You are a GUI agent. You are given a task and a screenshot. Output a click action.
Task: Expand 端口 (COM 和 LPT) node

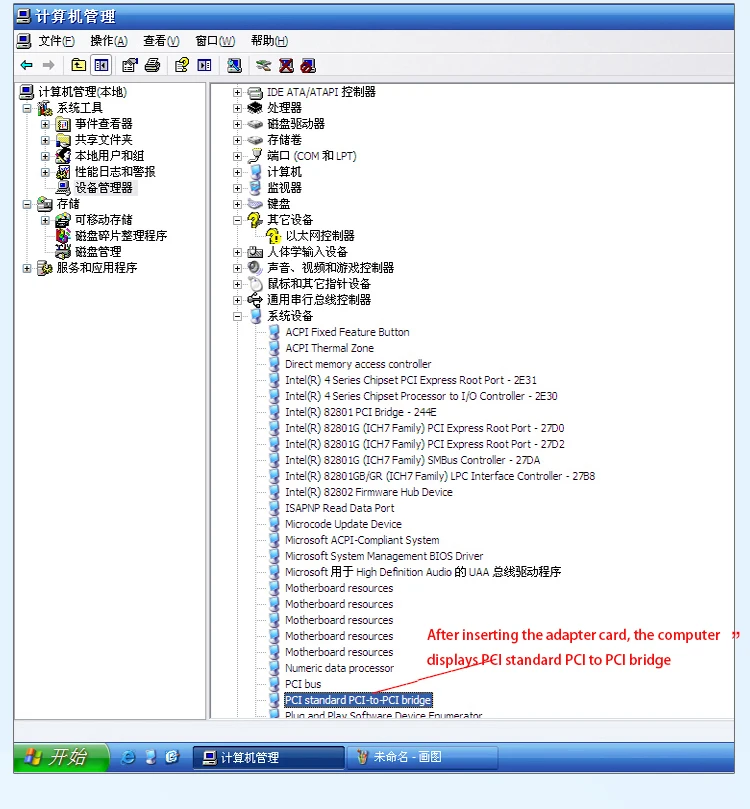point(237,156)
